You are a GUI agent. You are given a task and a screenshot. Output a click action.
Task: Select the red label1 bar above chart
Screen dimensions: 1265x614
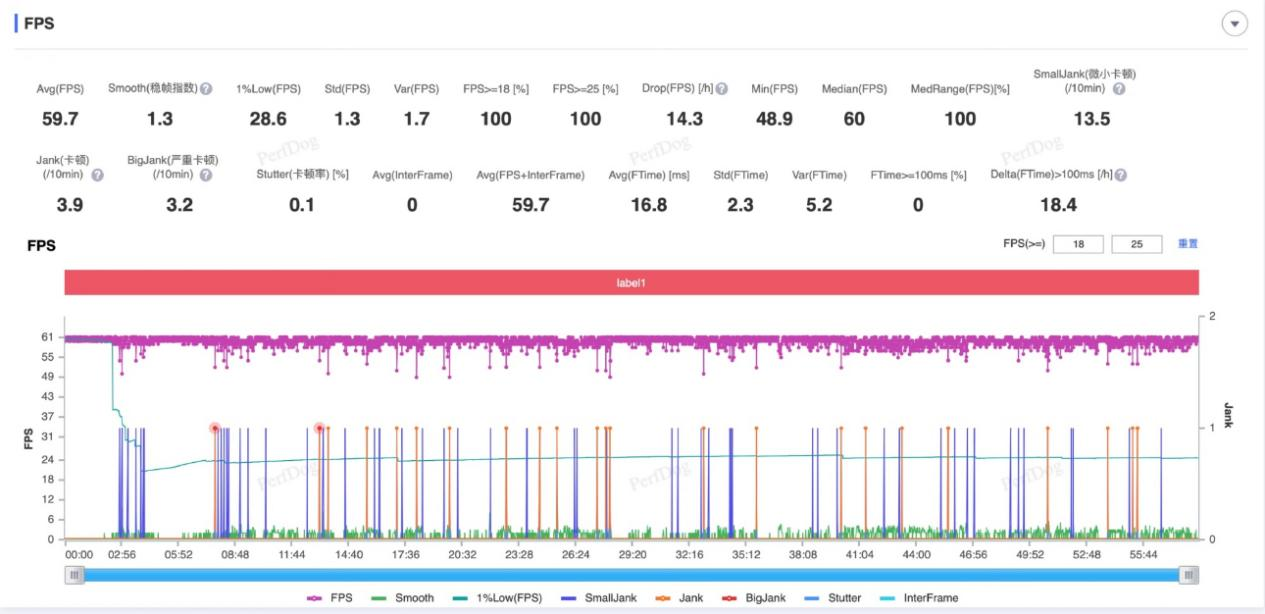pyautogui.click(x=632, y=283)
